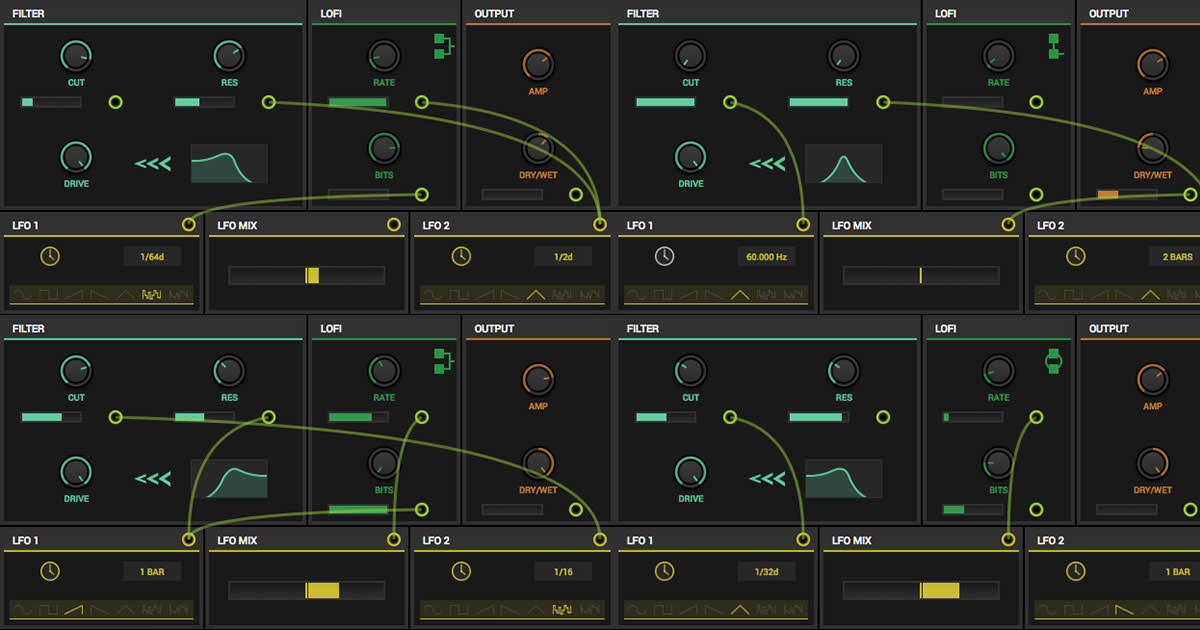Click the 60.000 Hz rate field

(x=767, y=257)
